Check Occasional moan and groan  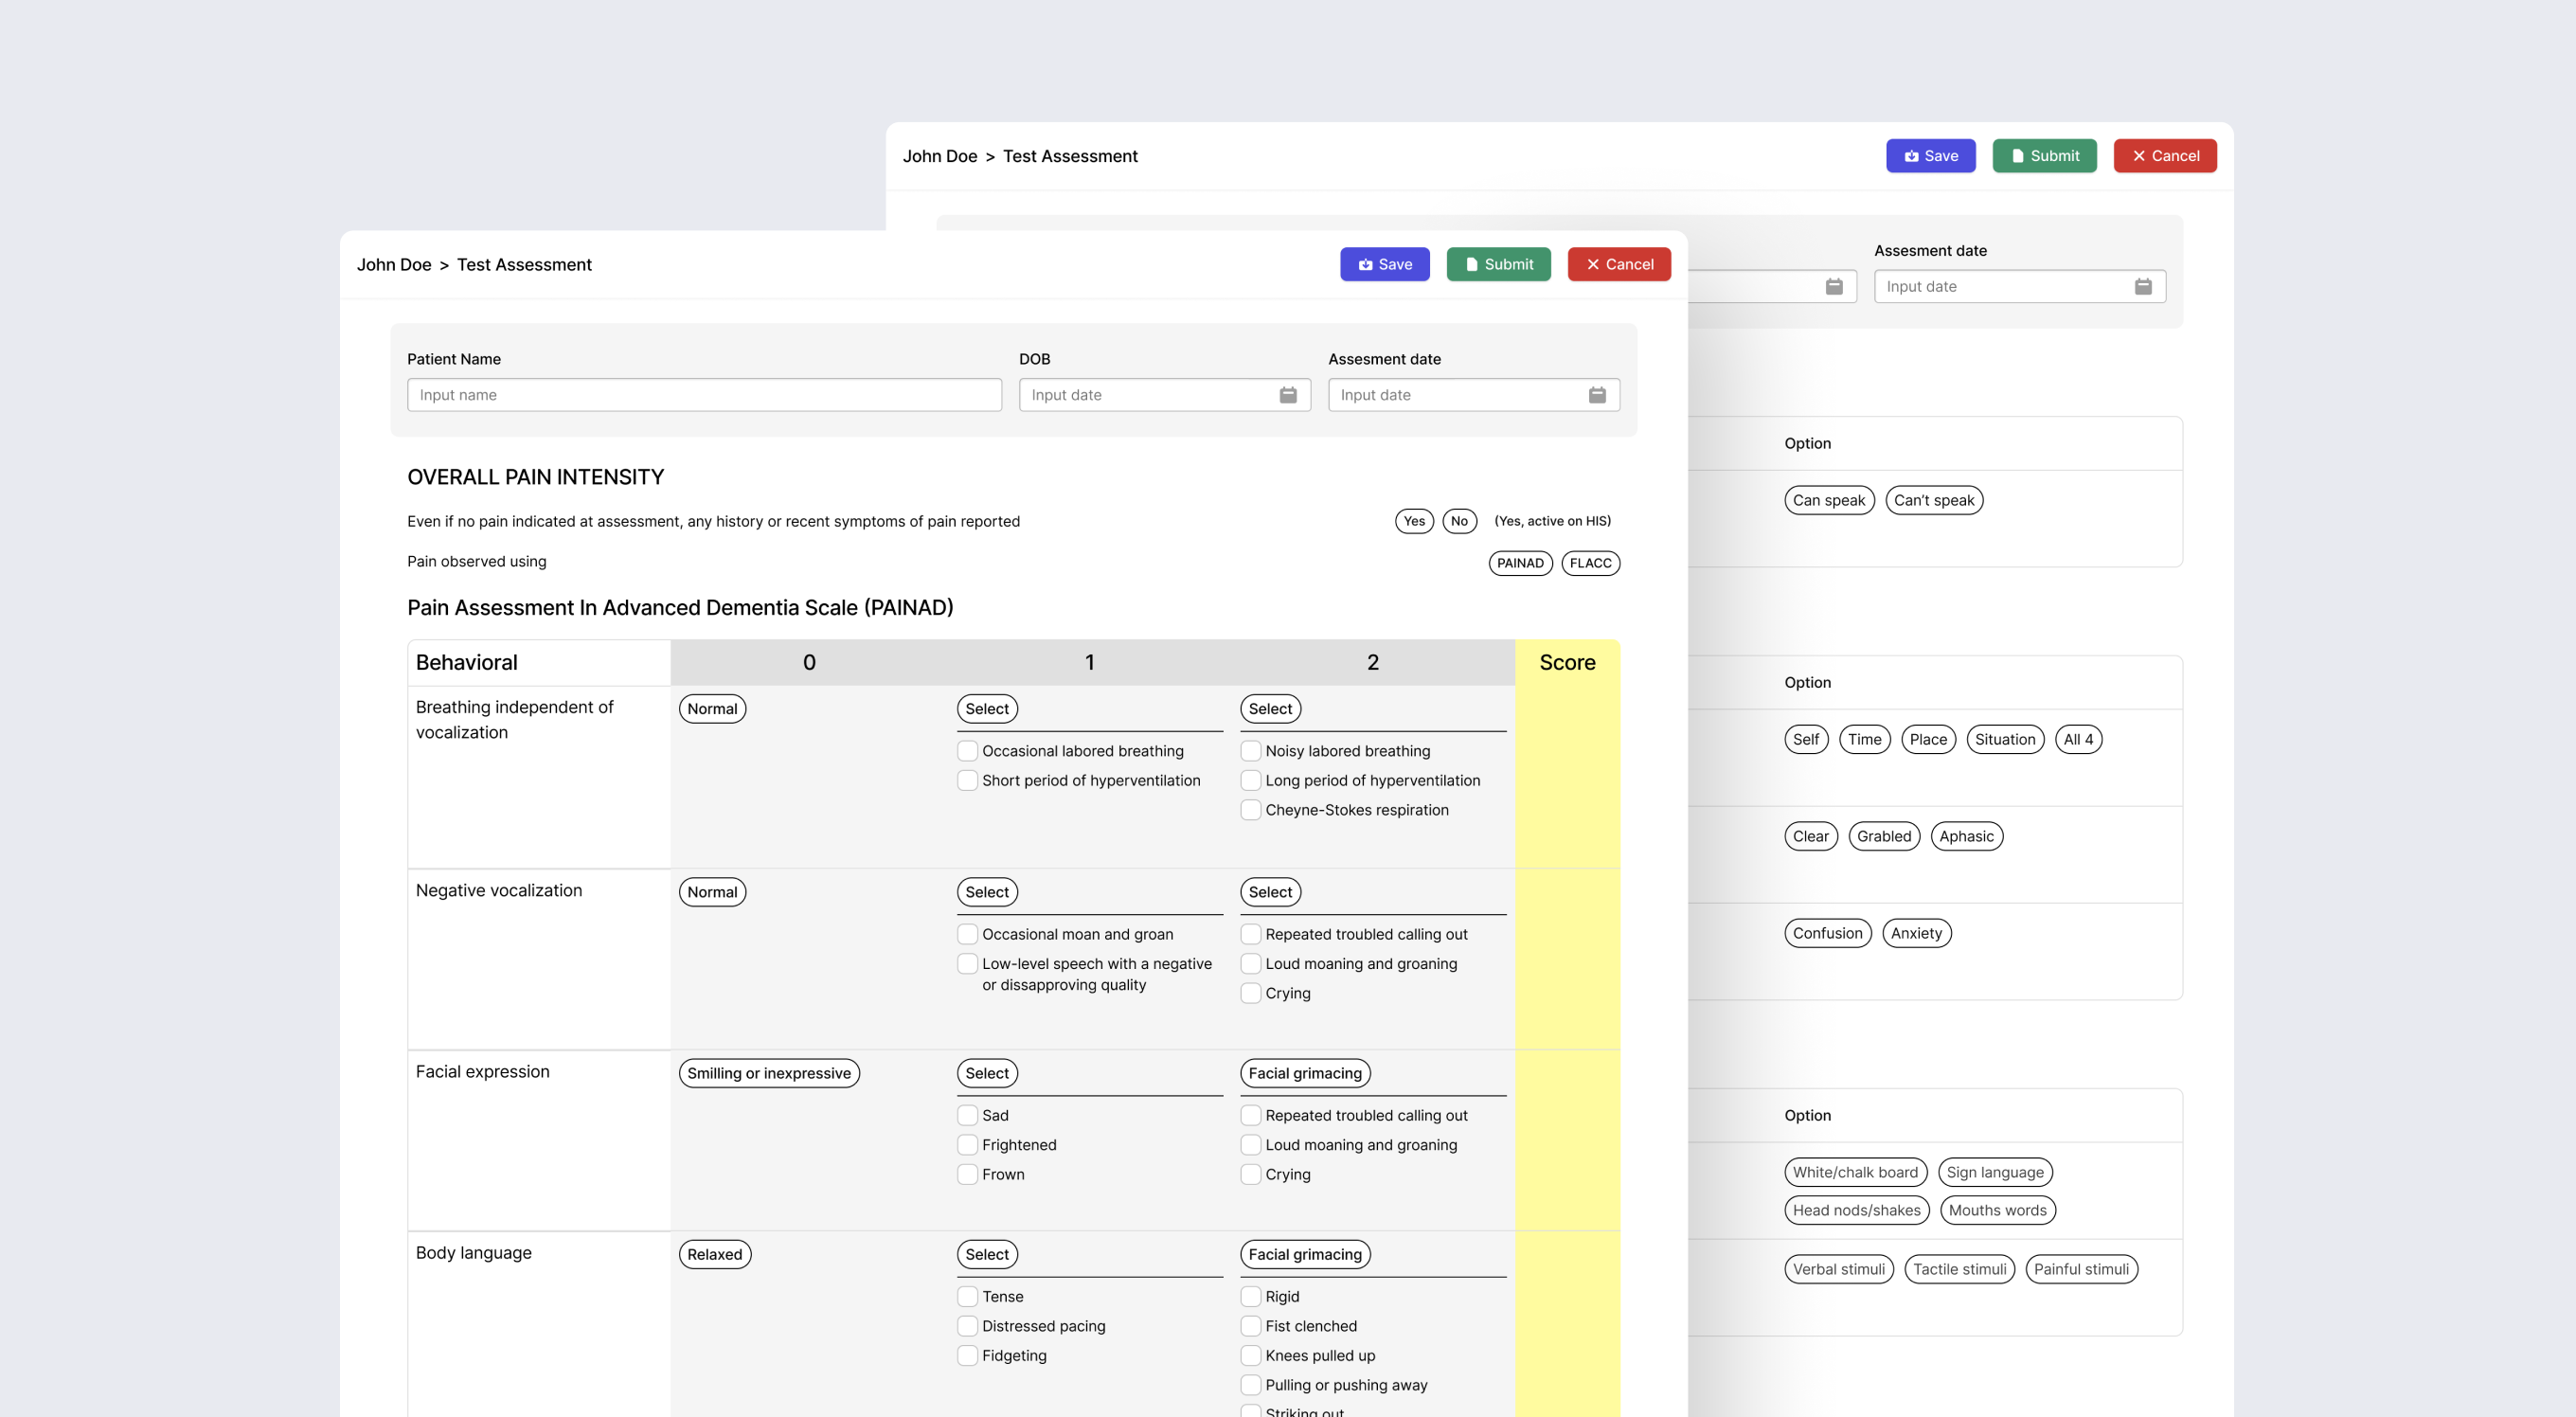click(967, 934)
